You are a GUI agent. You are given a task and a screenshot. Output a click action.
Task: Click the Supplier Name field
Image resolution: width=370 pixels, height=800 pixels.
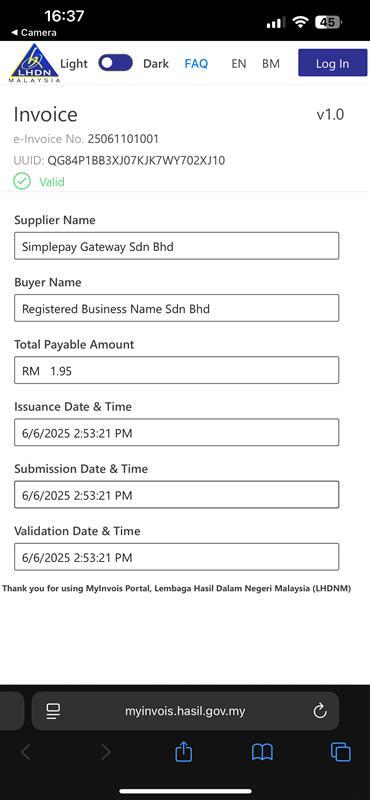[177, 246]
